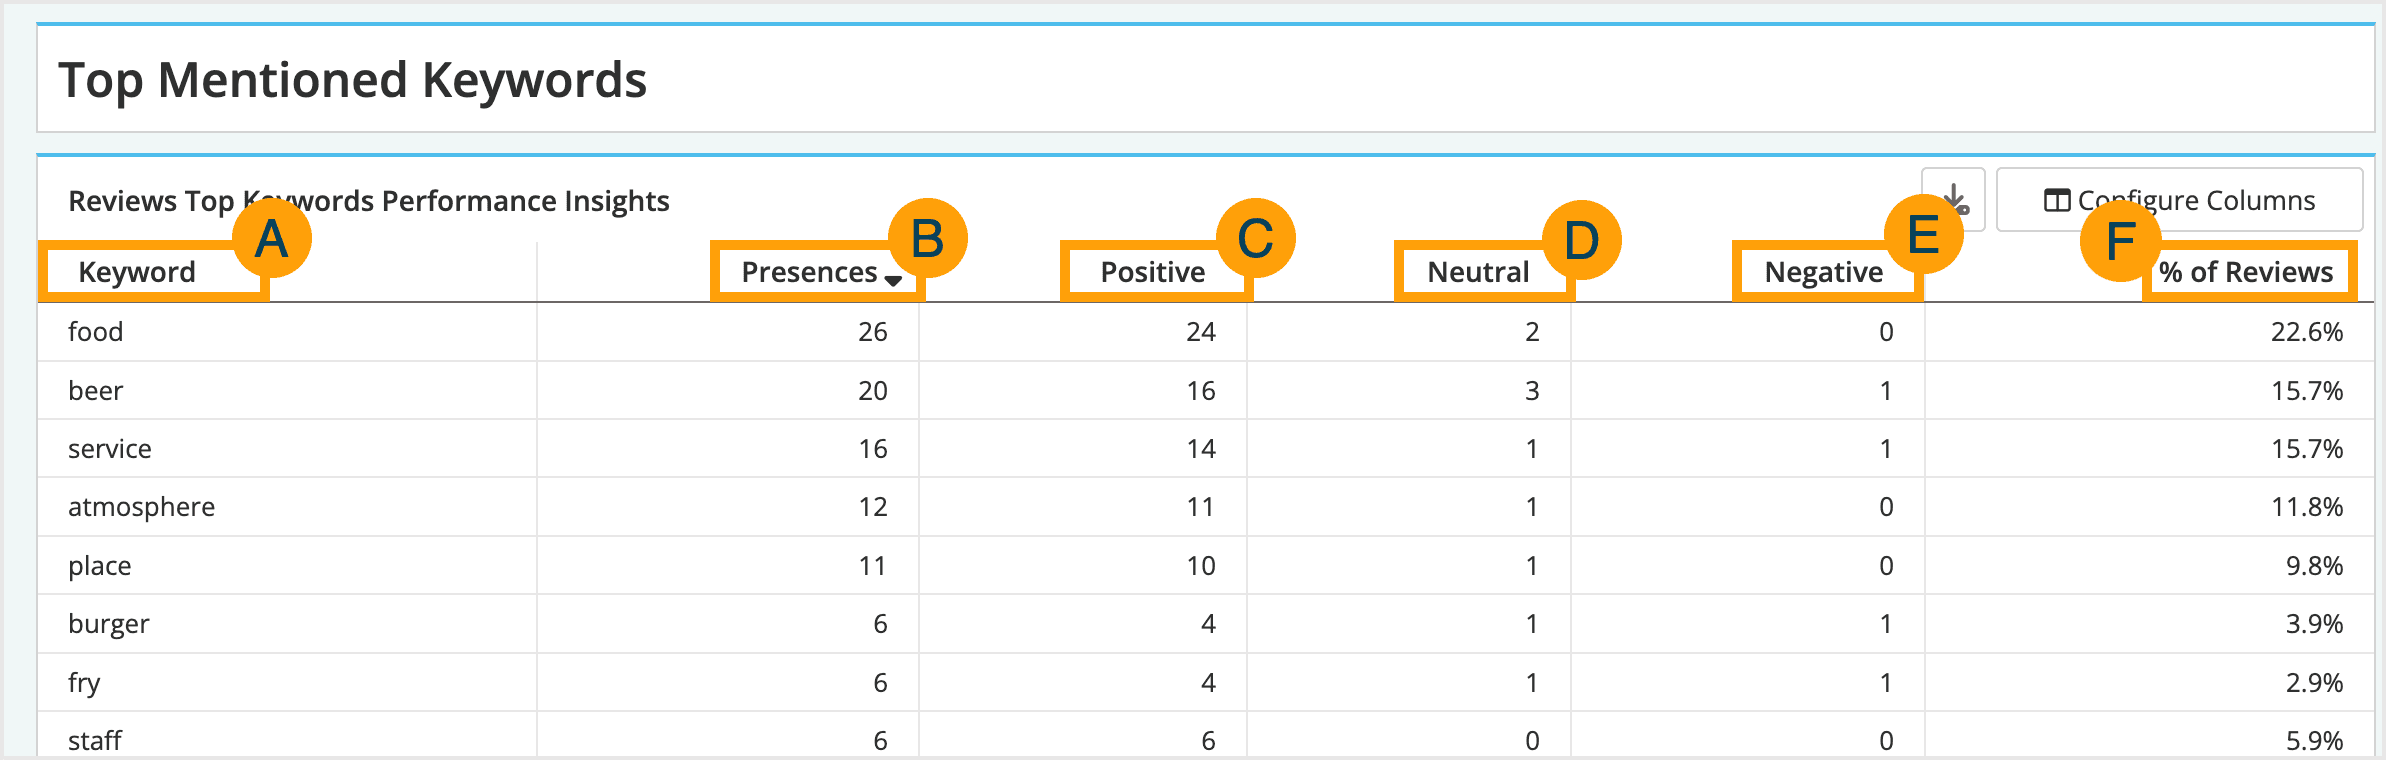
Task: Sort by the Negative column header
Action: (x=1822, y=272)
